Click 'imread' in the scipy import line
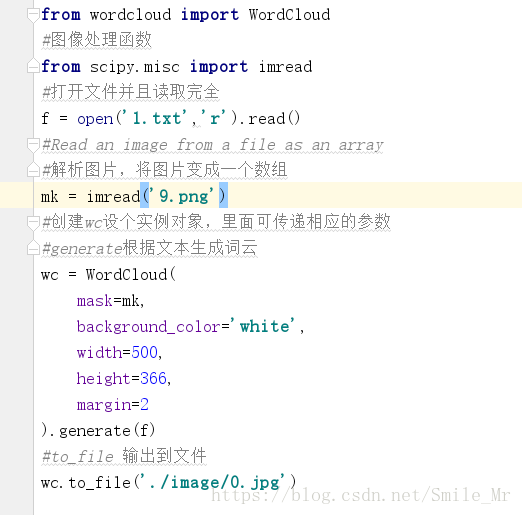Viewport: 522px width, 515px height. pyautogui.click(x=285, y=67)
